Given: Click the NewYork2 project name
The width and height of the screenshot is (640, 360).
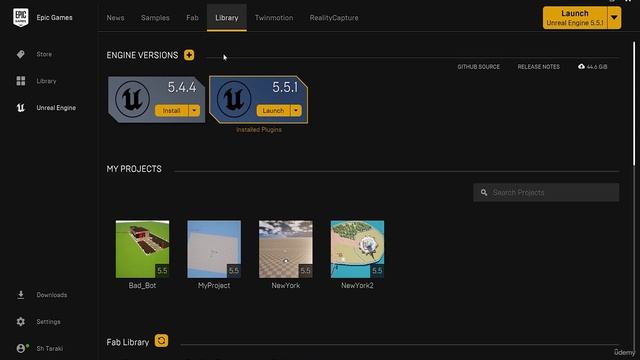Looking at the screenshot, I should pyautogui.click(x=357, y=285).
